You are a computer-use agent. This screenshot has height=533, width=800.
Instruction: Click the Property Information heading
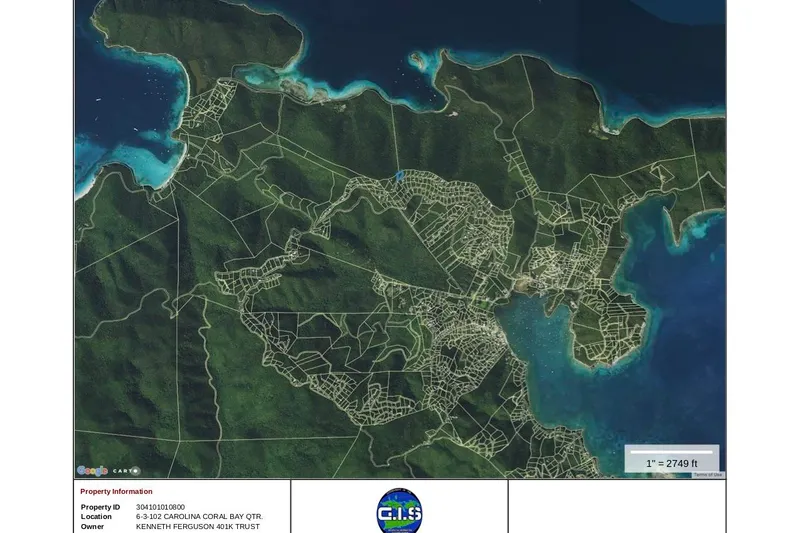pos(116,492)
